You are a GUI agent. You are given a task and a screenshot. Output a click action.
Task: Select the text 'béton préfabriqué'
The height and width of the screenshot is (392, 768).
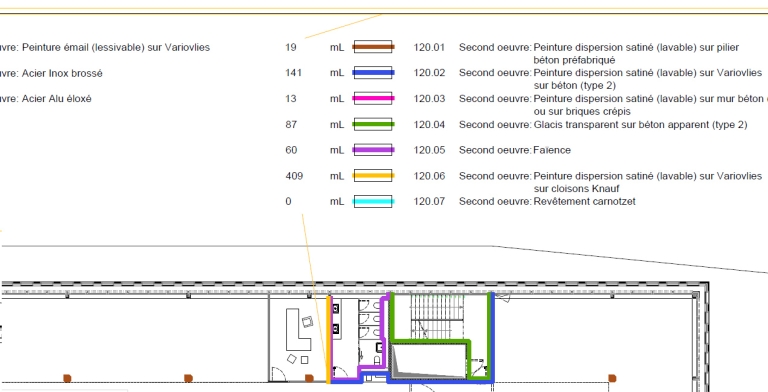(x=574, y=60)
